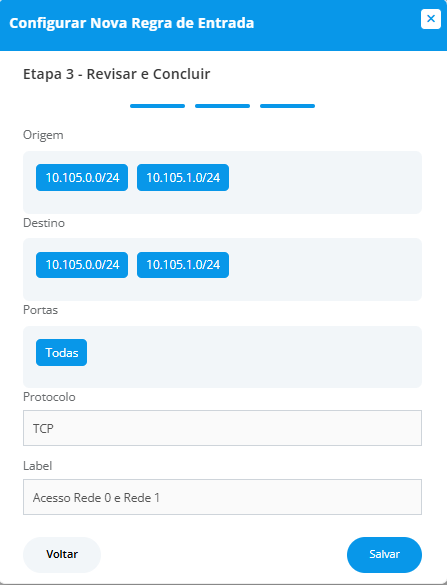Click empty space inside the Origem box
This screenshot has height=585, width=447.
pyautogui.click(x=325, y=183)
